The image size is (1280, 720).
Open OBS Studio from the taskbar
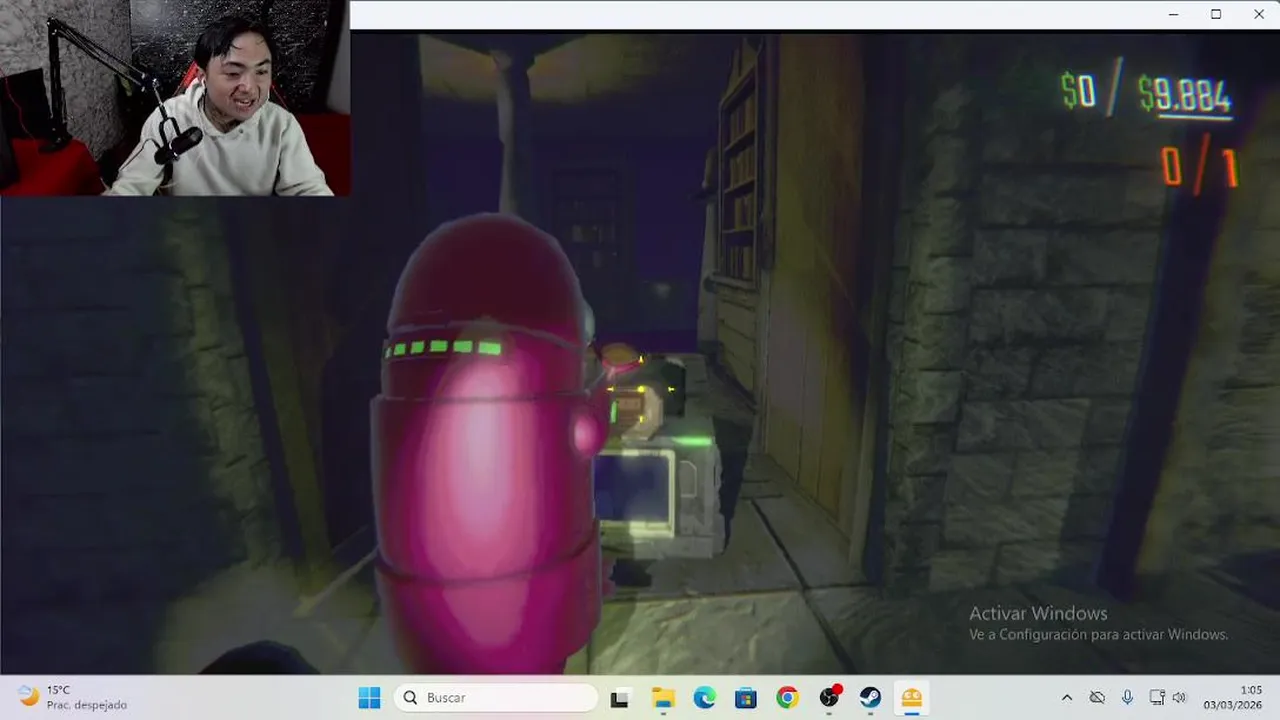coord(829,698)
